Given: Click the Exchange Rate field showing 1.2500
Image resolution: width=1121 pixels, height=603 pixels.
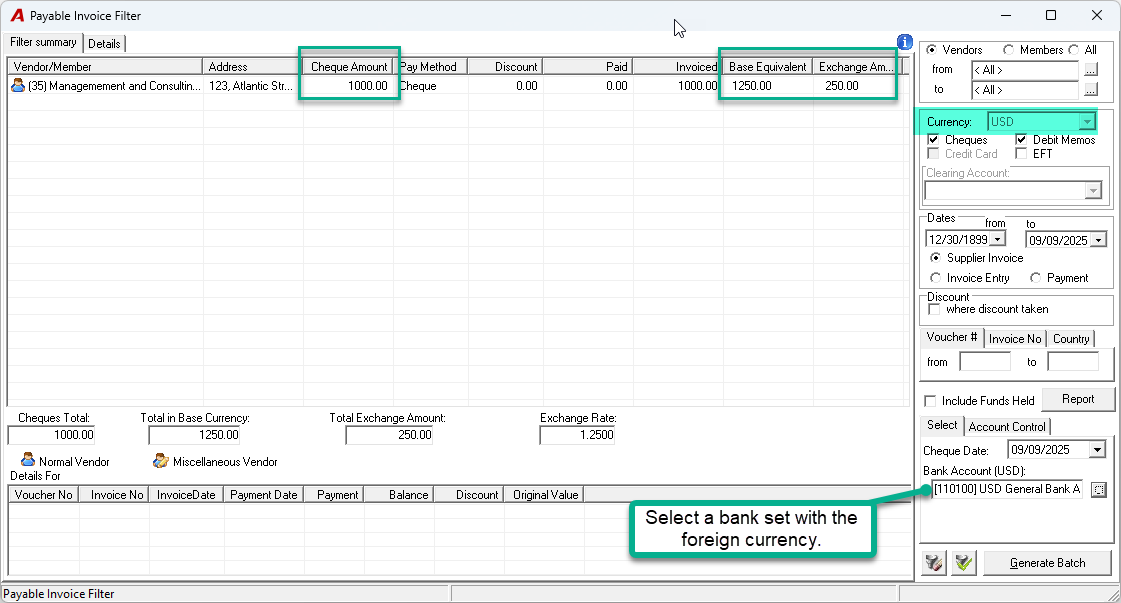Looking at the screenshot, I should (577, 435).
